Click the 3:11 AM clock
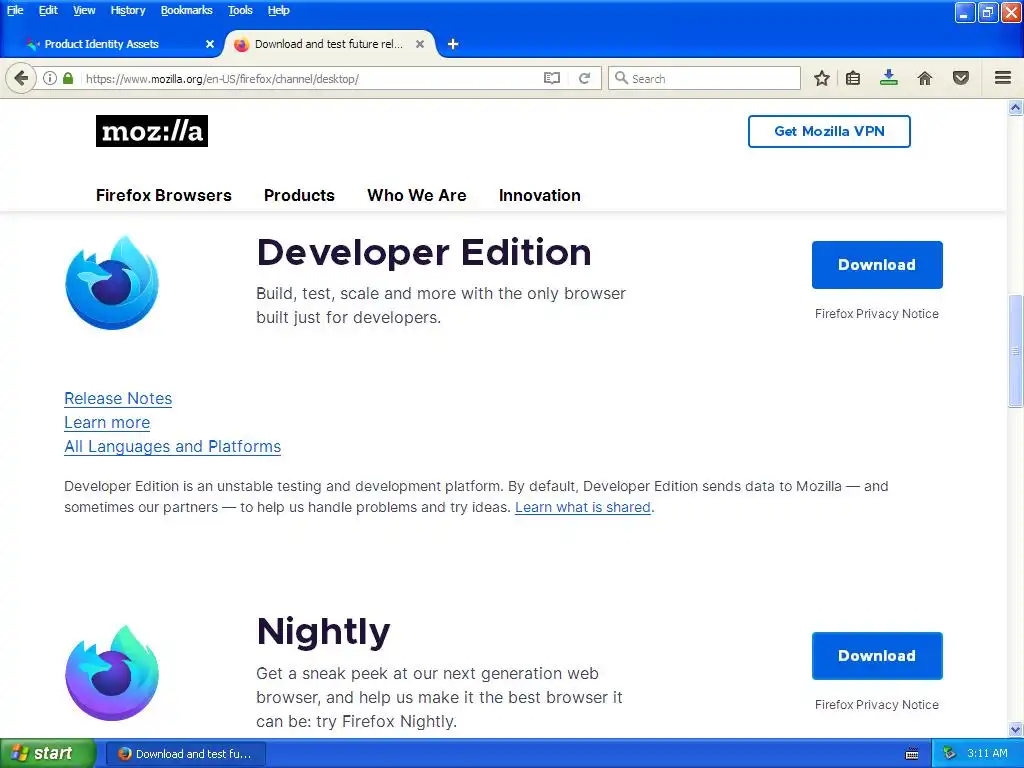The height and width of the screenshot is (768, 1024). pyautogui.click(x=987, y=753)
